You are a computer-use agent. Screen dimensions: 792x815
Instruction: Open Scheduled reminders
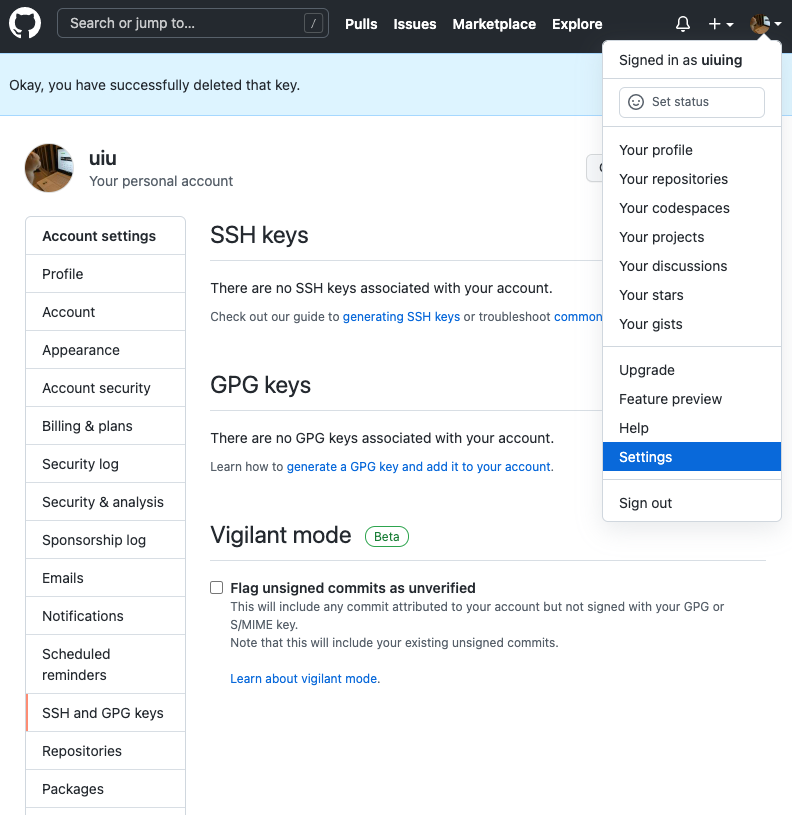(x=105, y=664)
